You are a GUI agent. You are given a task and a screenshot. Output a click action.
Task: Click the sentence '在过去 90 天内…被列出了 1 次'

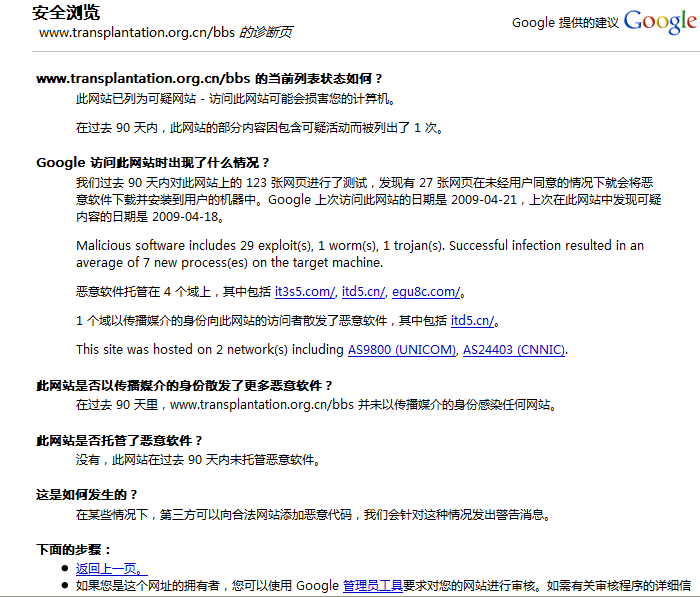point(259,128)
